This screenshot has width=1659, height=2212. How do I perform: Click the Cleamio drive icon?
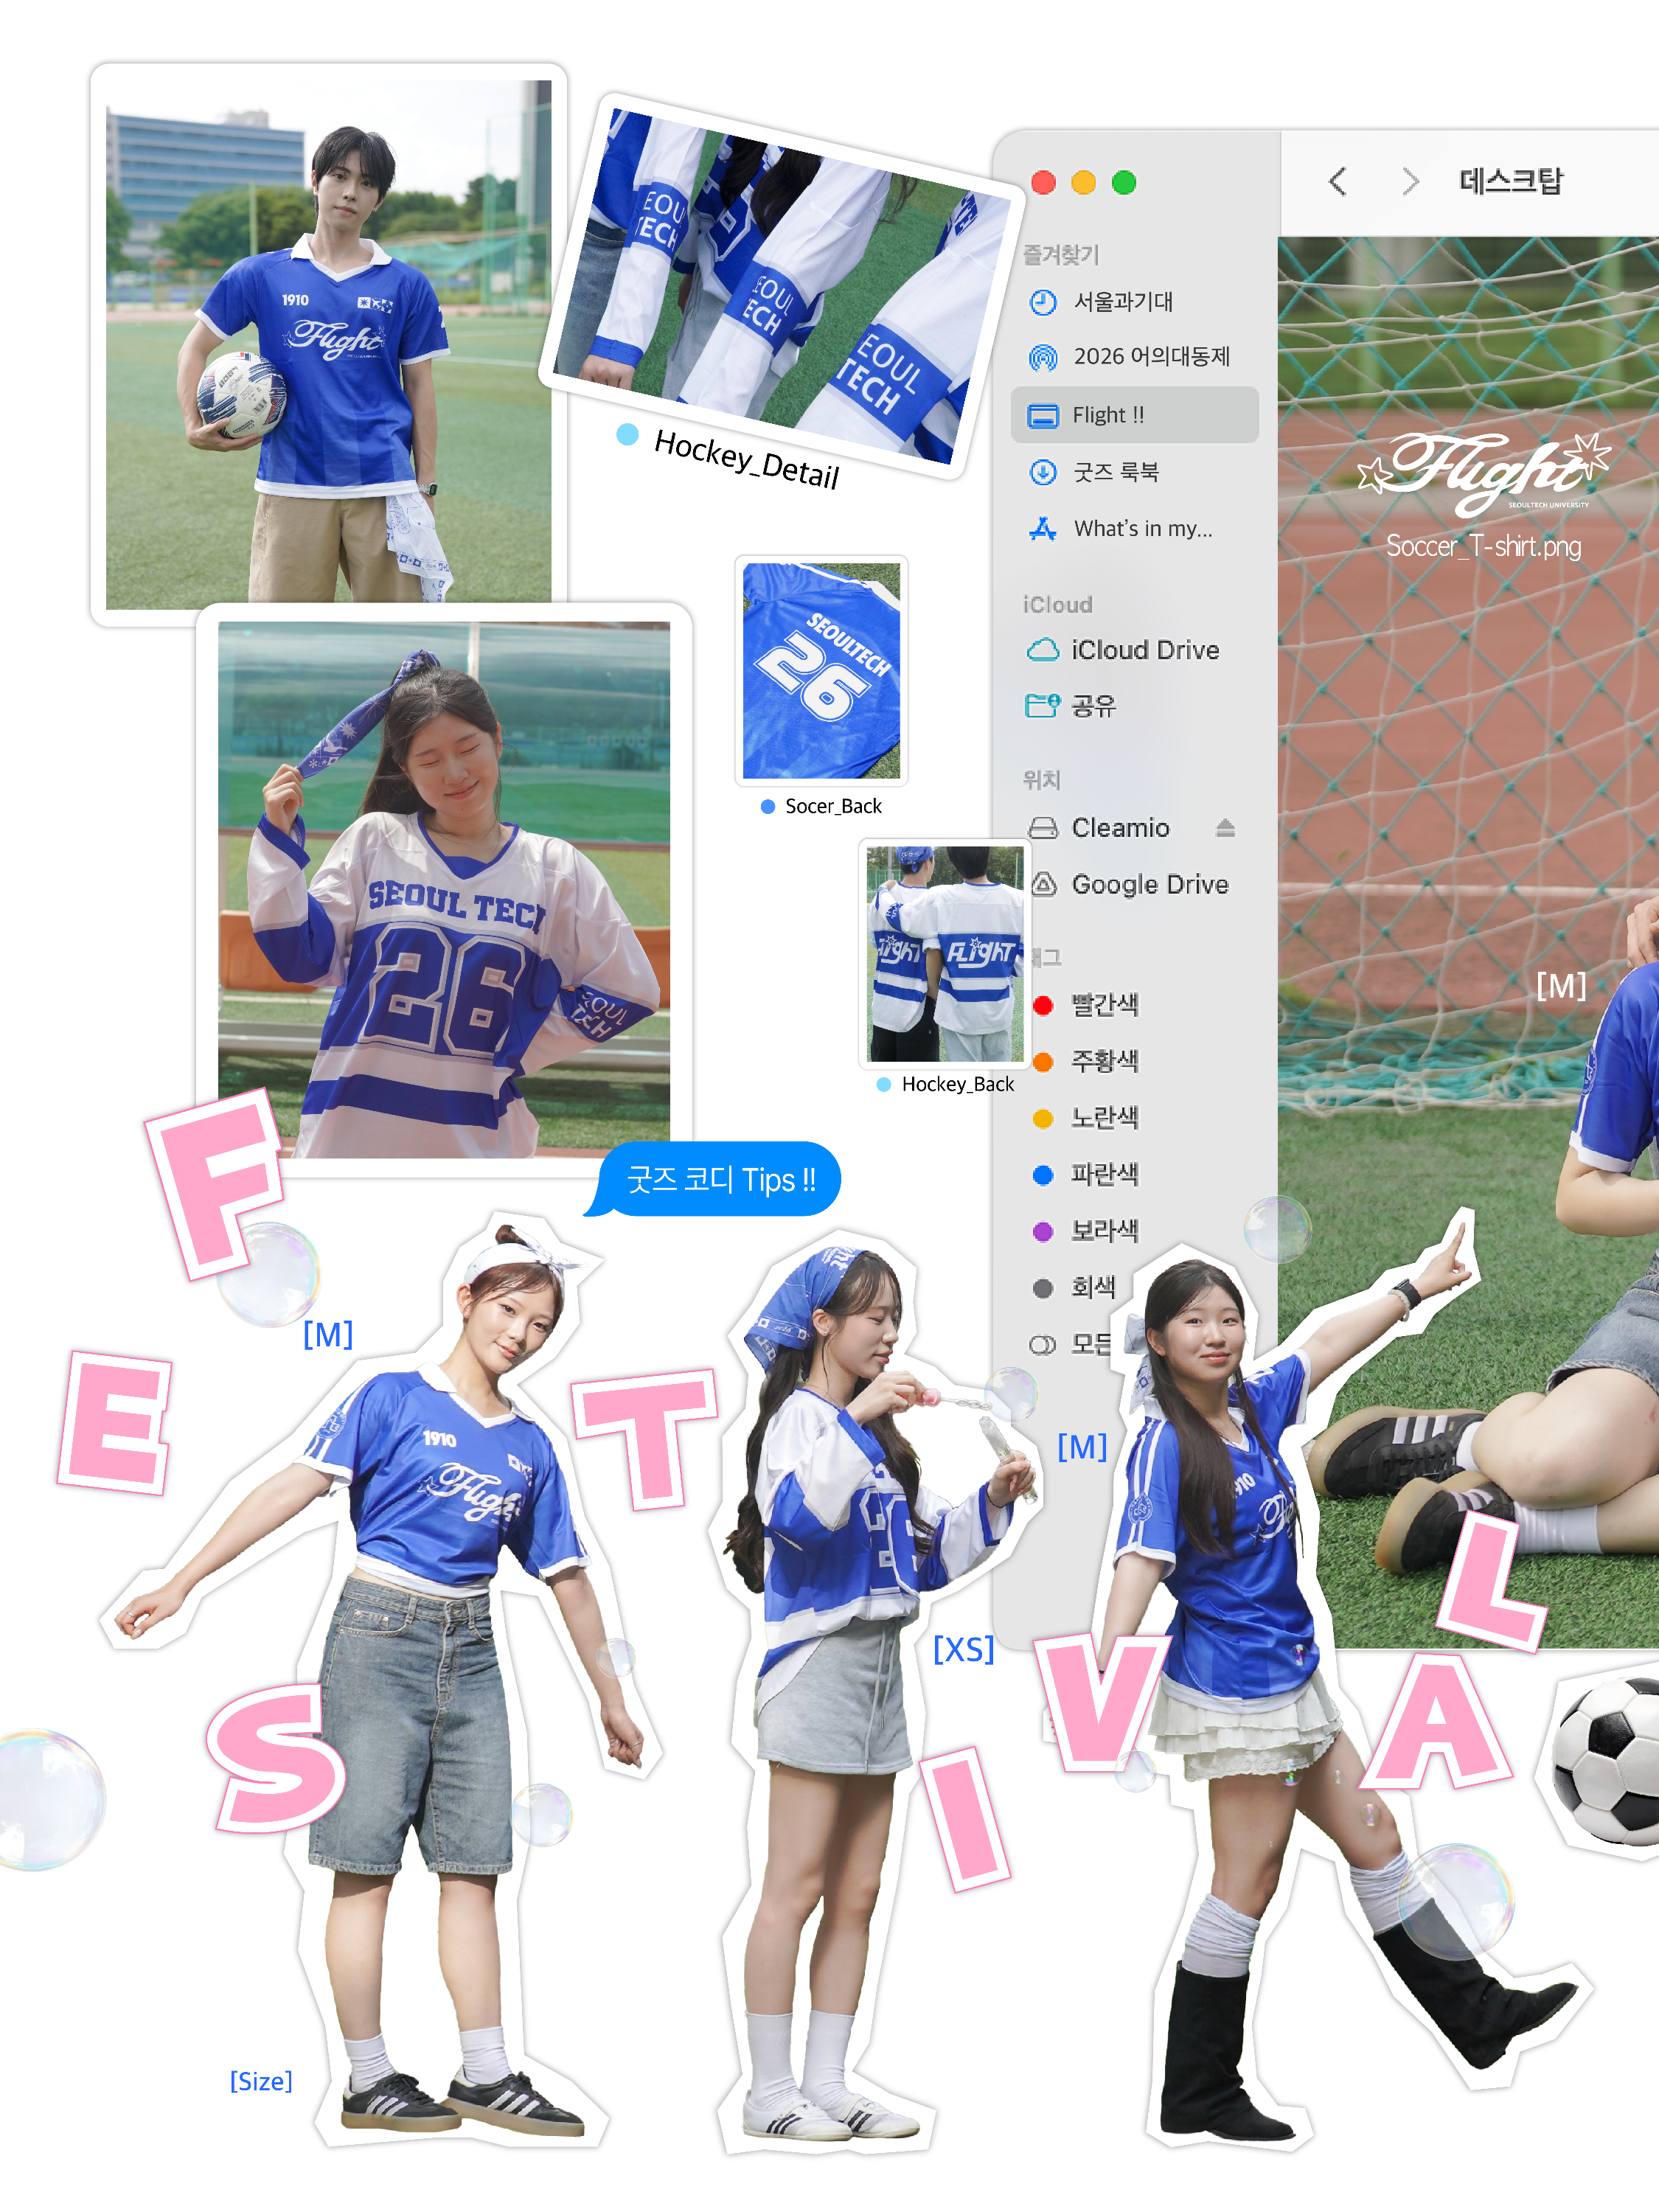(1043, 828)
